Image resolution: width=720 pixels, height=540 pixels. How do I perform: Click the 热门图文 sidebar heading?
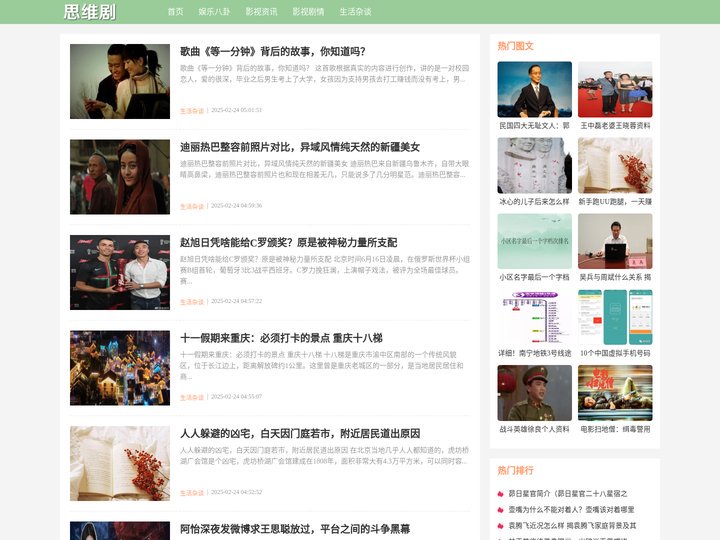tap(516, 46)
